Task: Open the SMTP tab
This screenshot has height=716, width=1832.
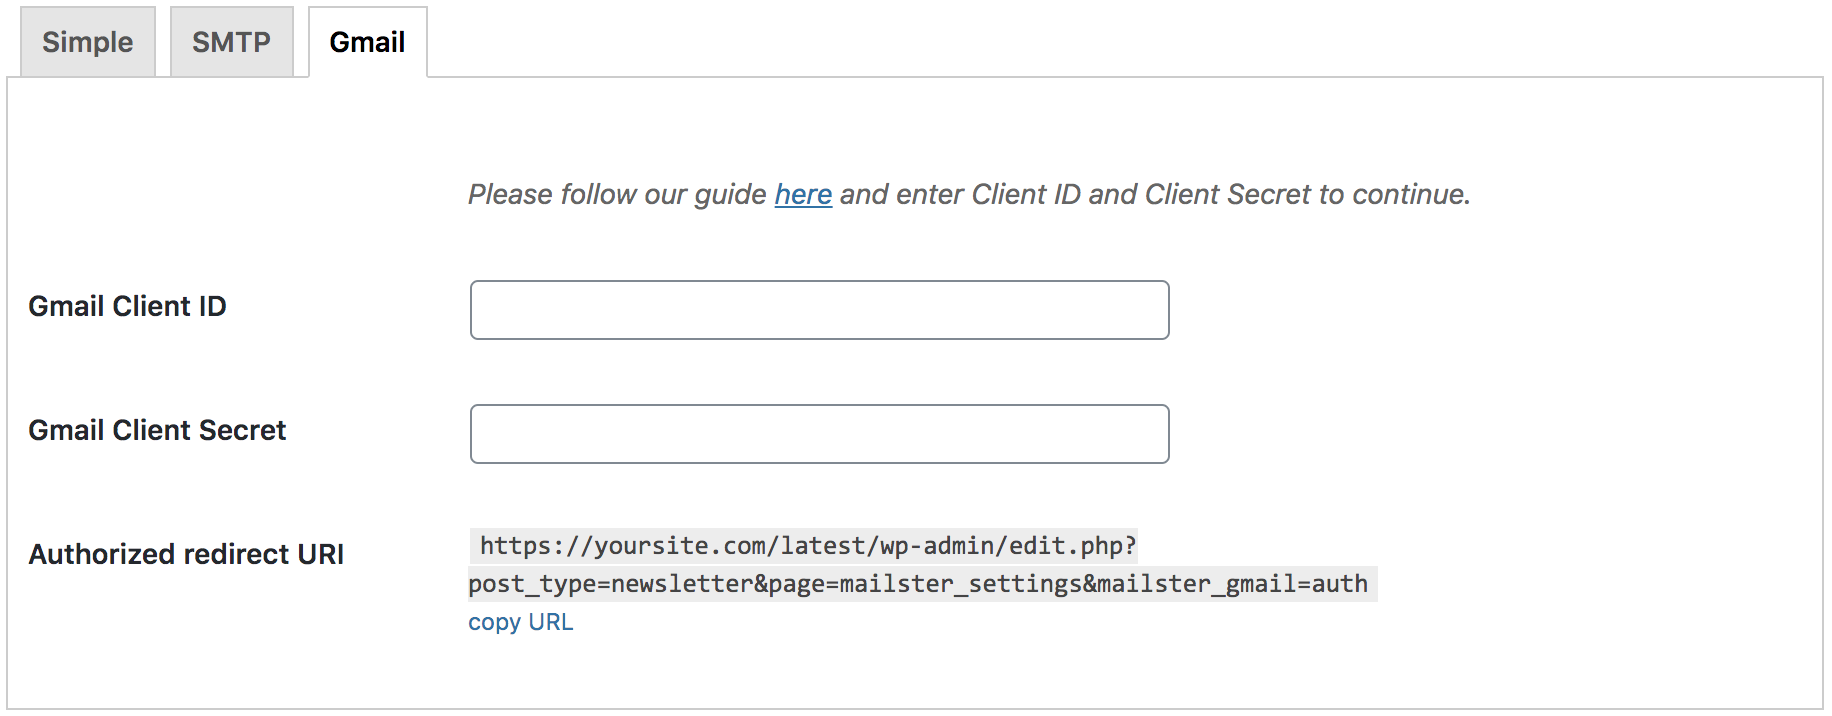Action: click(231, 42)
